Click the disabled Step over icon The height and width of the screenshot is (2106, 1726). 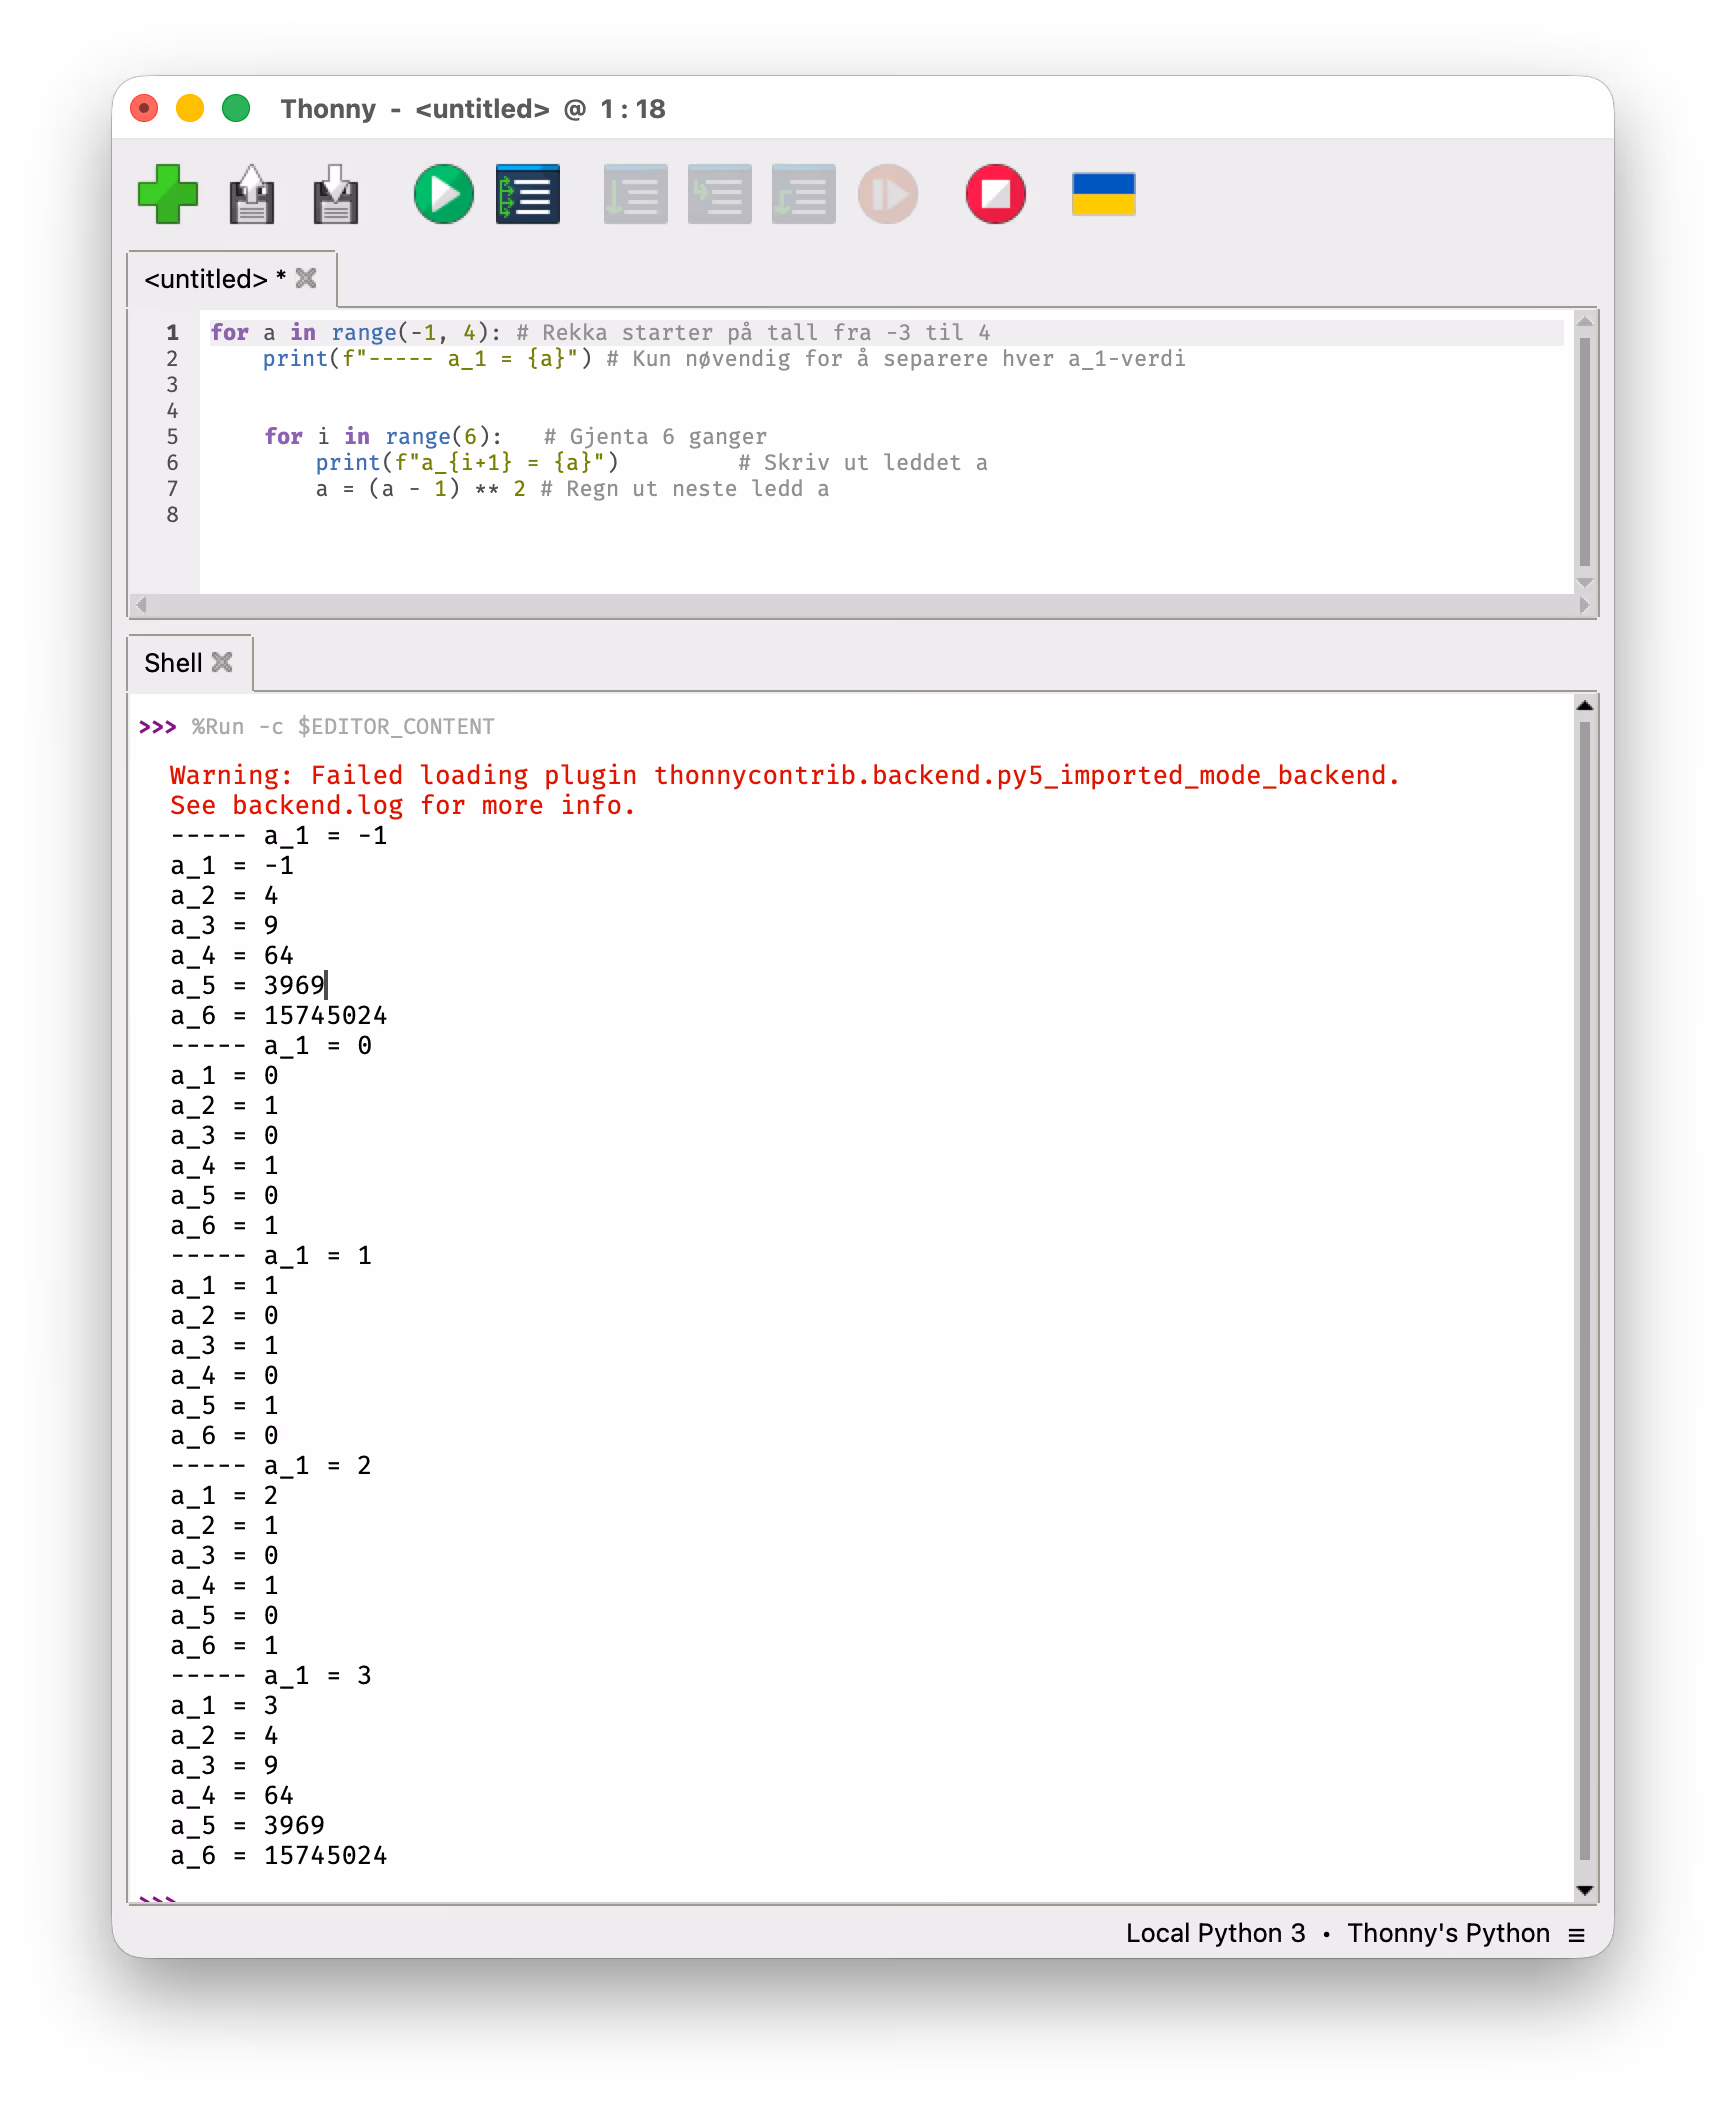[635, 194]
